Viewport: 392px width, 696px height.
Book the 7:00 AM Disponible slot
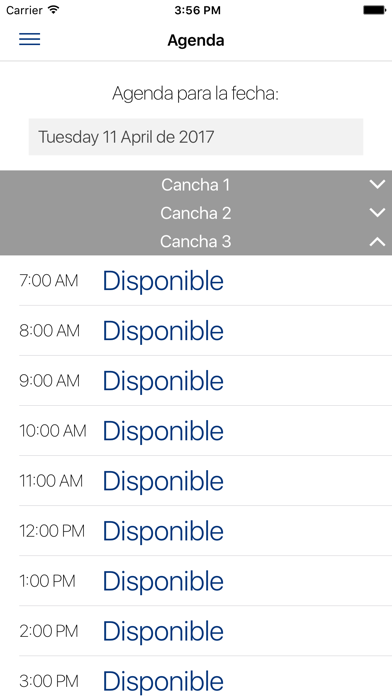[163, 281]
